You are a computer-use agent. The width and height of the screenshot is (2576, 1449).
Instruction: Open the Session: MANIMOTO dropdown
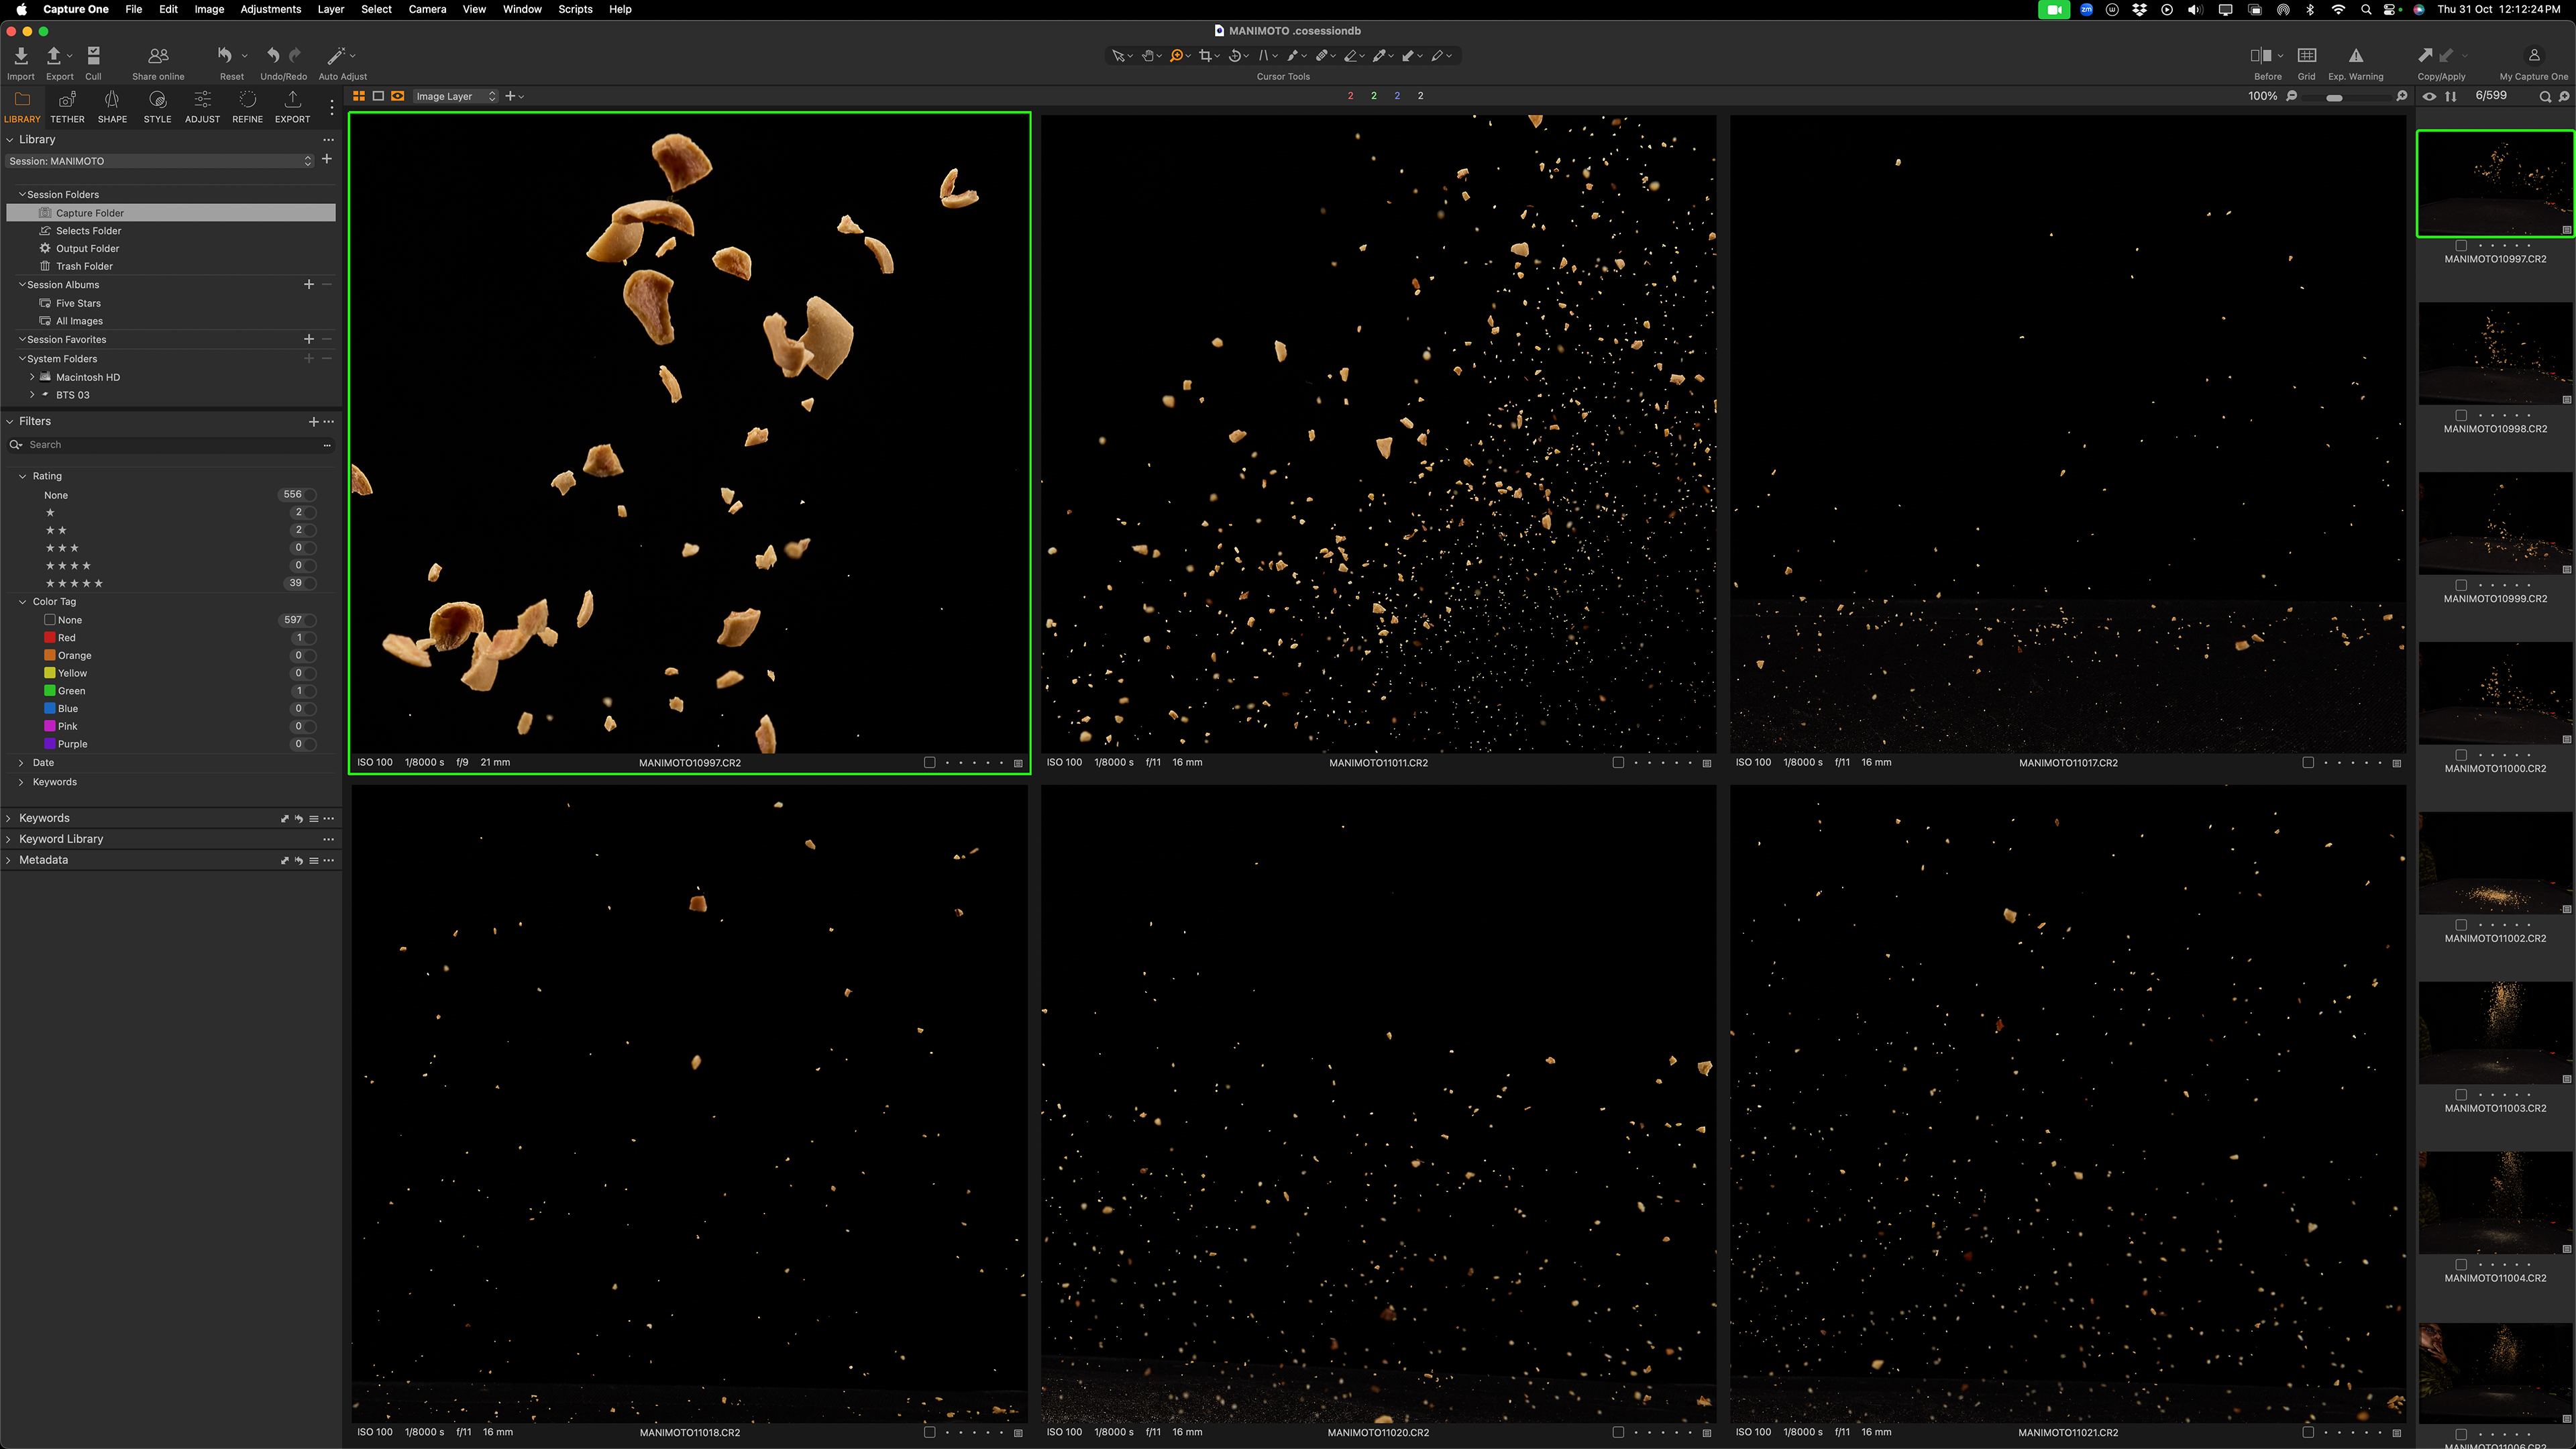[160, 161]
